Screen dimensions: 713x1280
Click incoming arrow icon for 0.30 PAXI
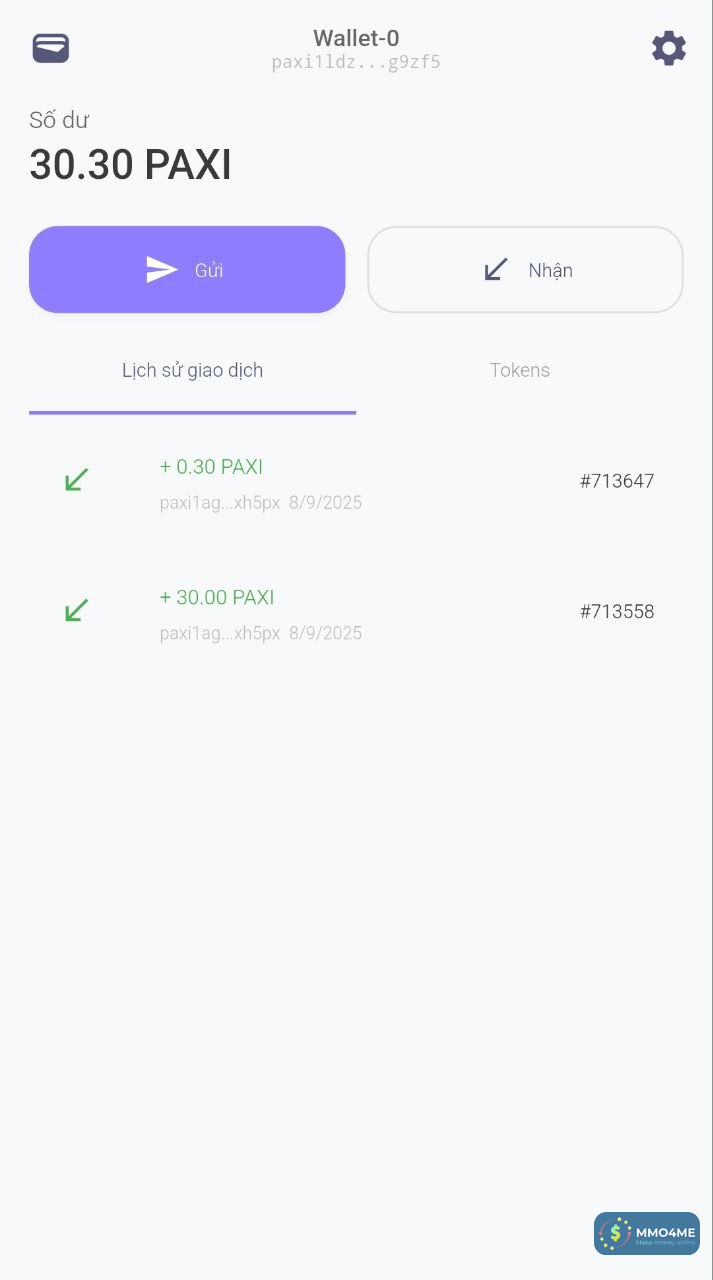pyautogui.click(x=76, y=480)
